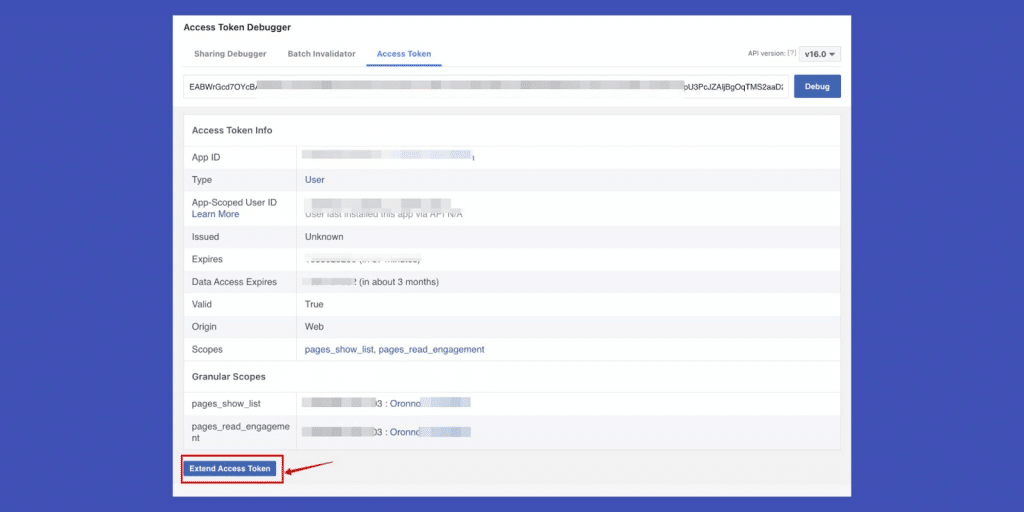Image resolution: width=1024 pixels, height=512 pixels.
Task: Select the Granular Scopes header text
Action: click(229, 377)
